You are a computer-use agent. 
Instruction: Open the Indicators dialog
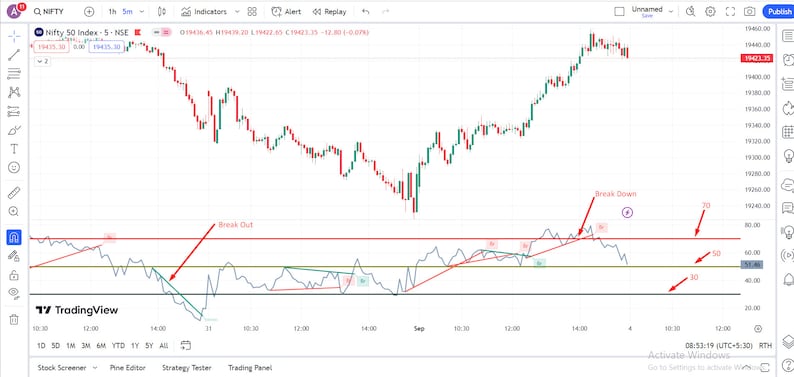204,11
